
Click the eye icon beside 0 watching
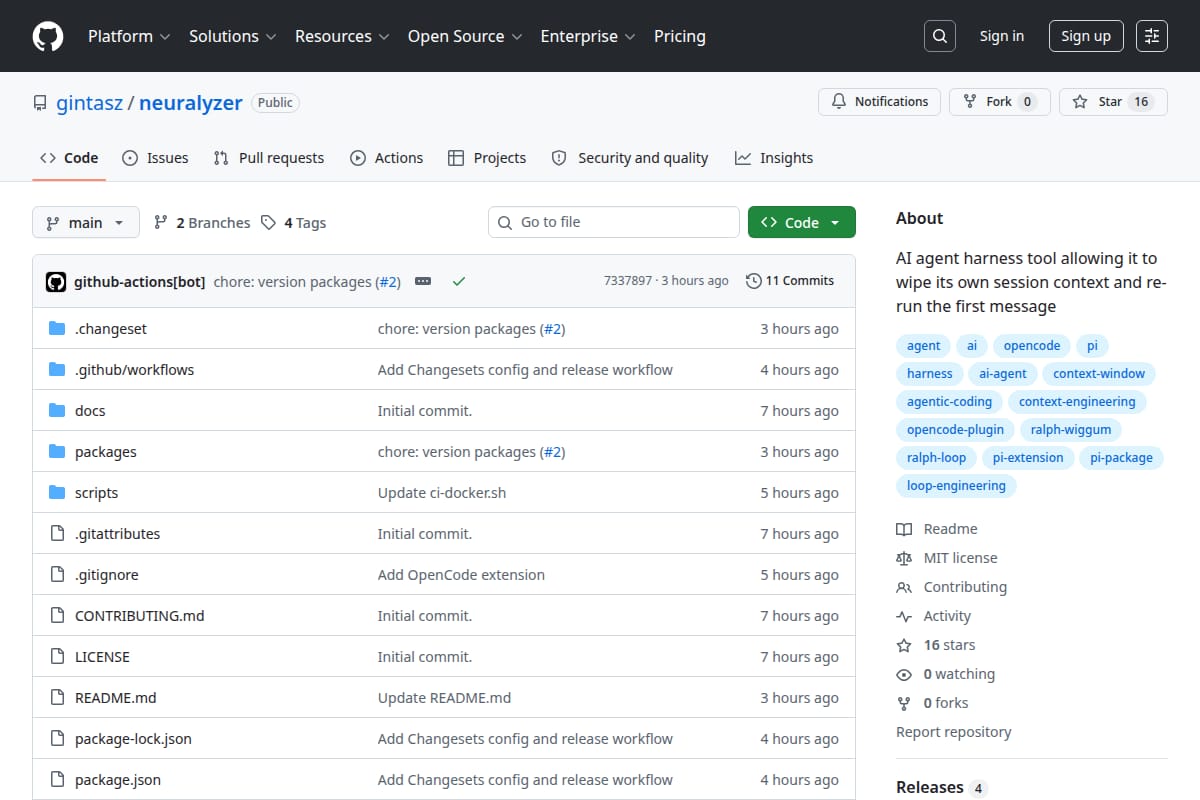904,674
